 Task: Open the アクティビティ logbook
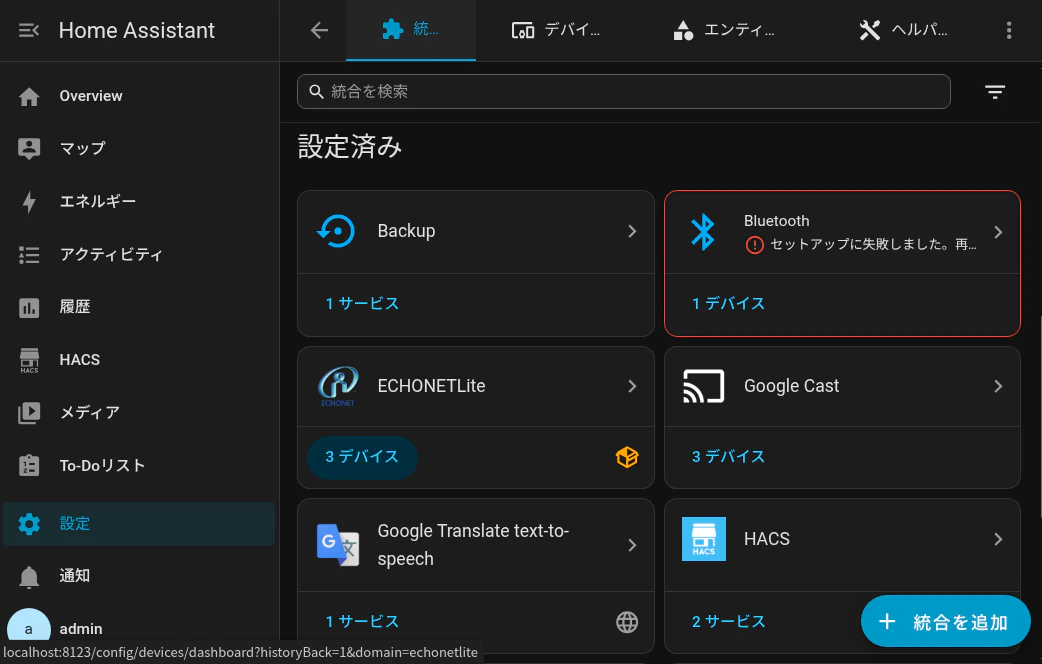138,255
